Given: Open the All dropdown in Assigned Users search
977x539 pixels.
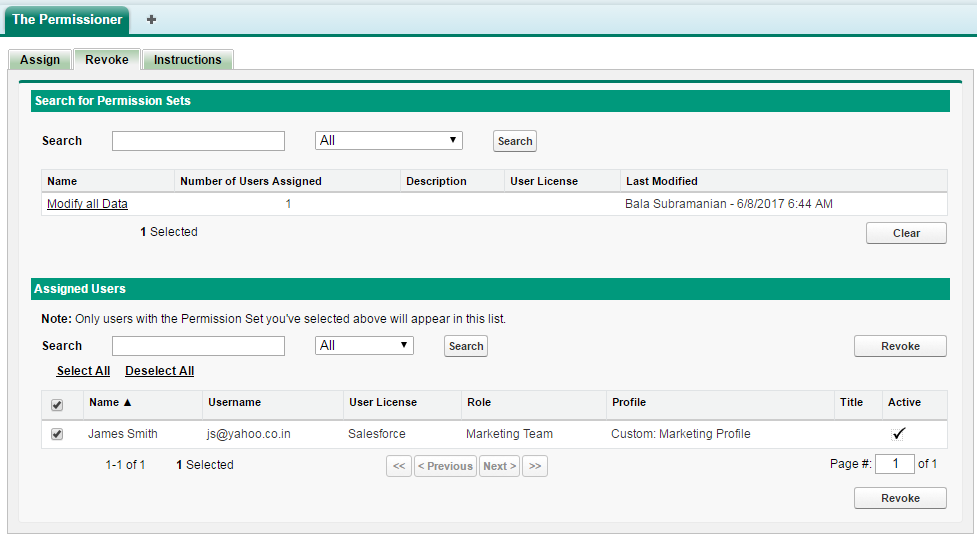Looking at the screenshot, I should tap(365, 345).
